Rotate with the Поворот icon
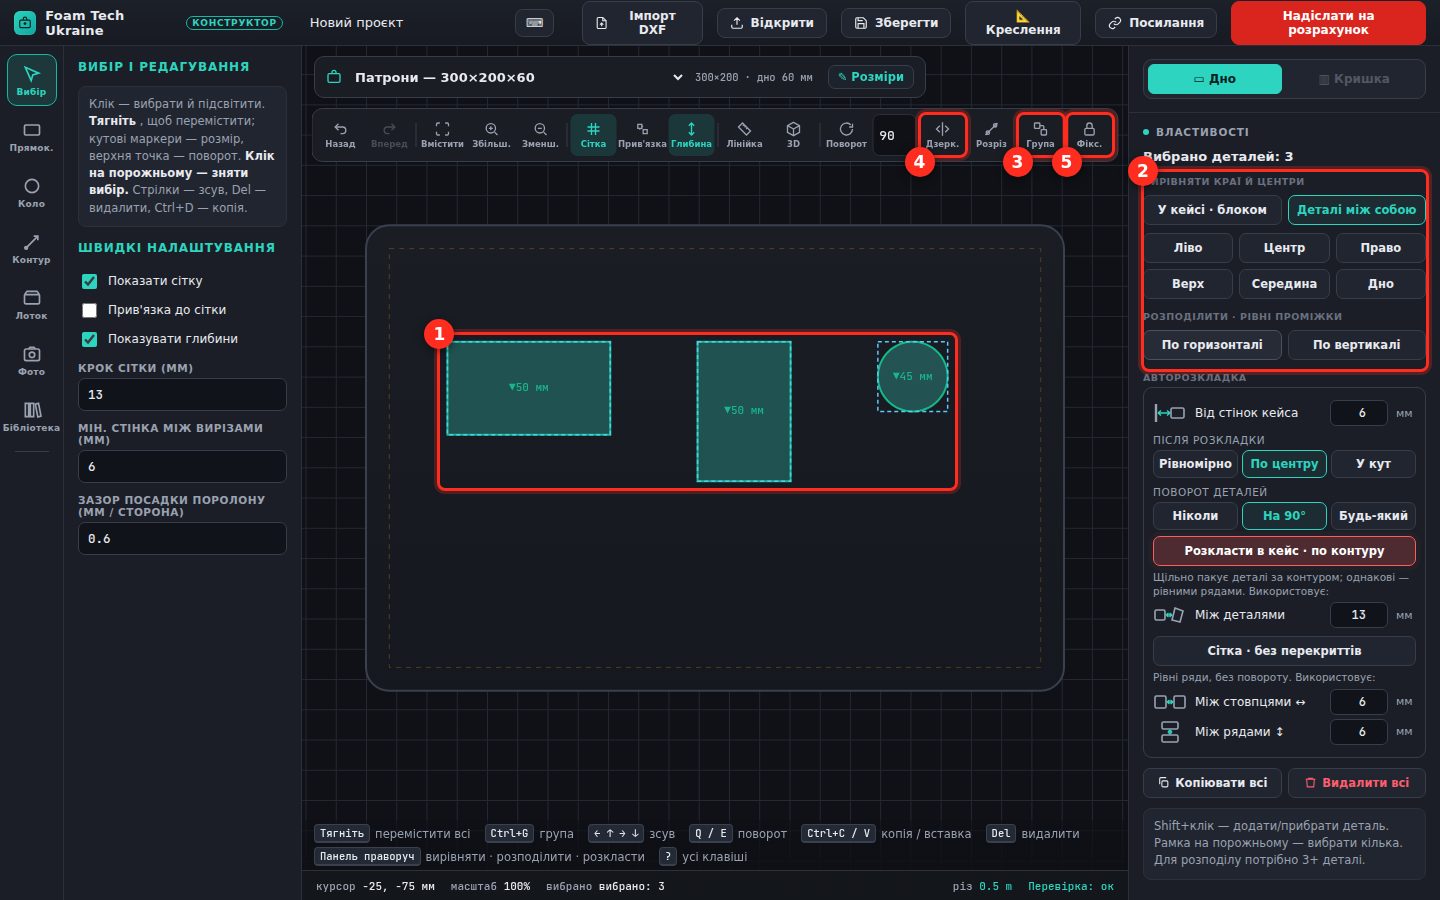This screenshot has height=900, width=1440. pyautogui.click(x=846, y=135)
